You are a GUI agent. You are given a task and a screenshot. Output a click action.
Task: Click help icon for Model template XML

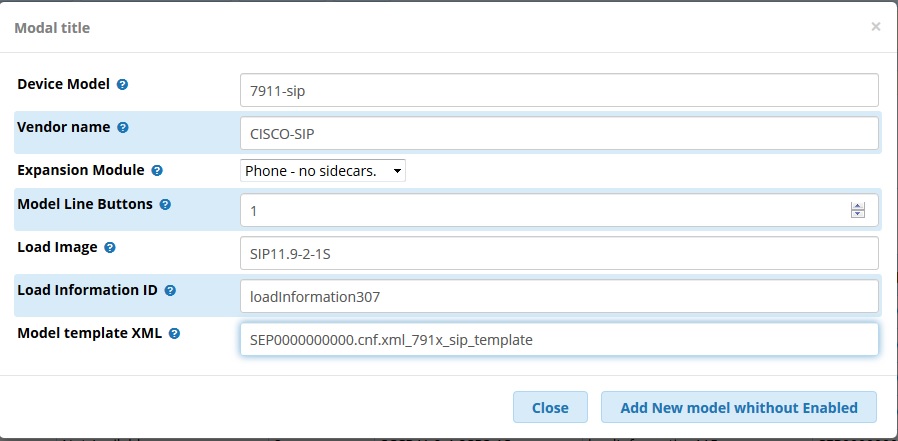click(174, 333)
